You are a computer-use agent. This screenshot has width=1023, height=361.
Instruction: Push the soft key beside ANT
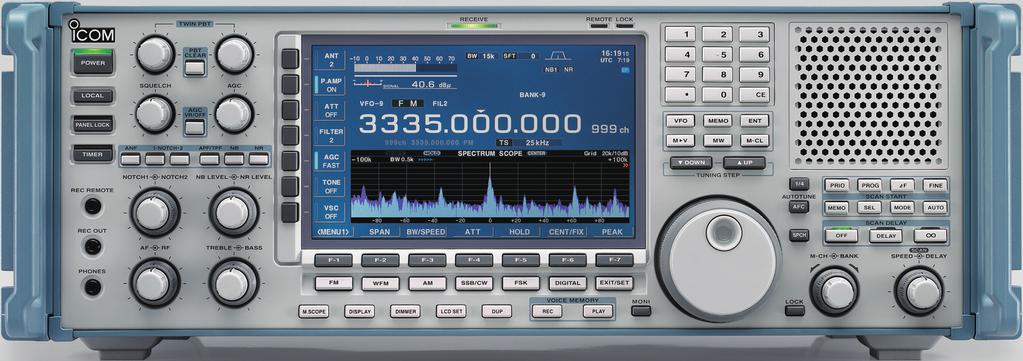(x=290, y=59)
